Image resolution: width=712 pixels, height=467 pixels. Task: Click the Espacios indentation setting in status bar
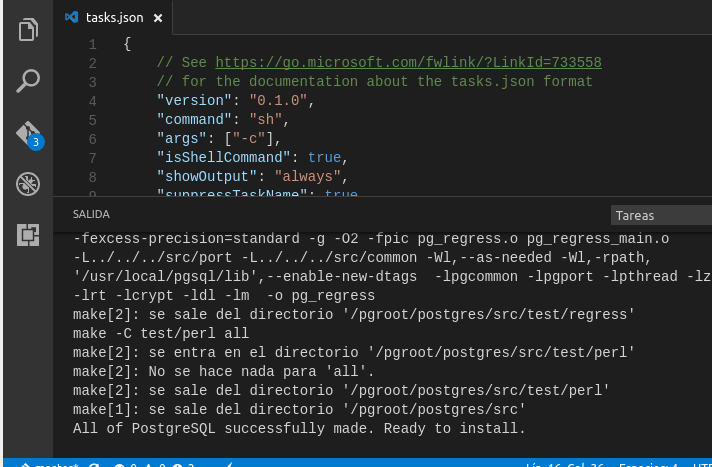coord(648,464)
